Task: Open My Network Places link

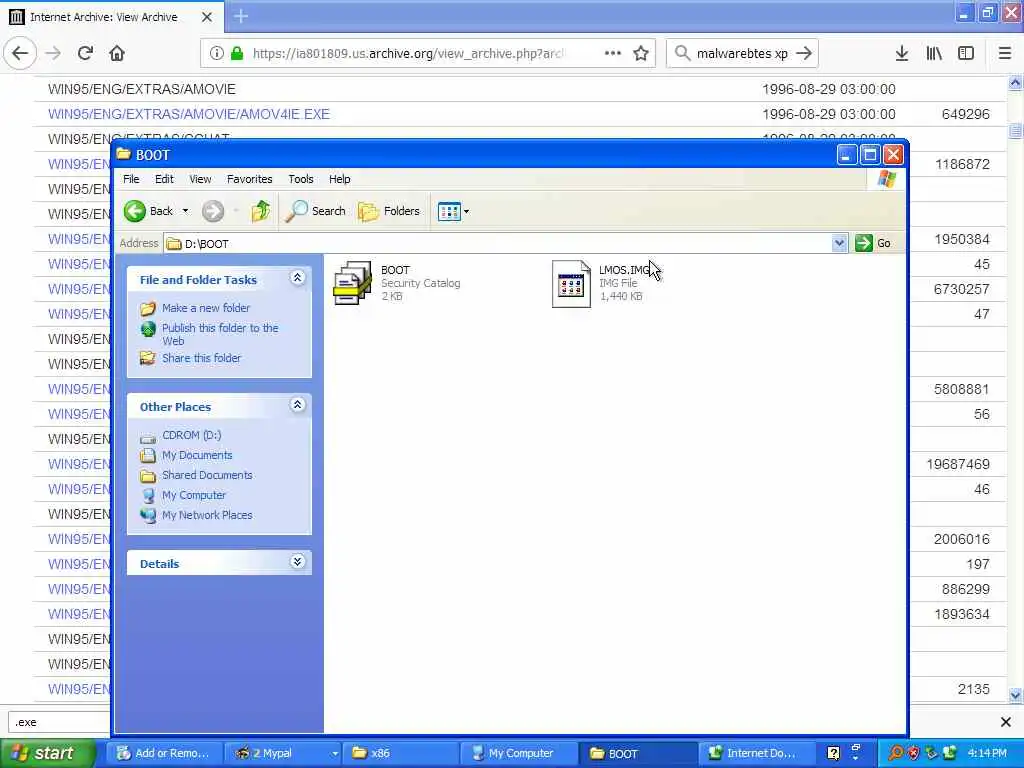Action: (x=207, y=515)
